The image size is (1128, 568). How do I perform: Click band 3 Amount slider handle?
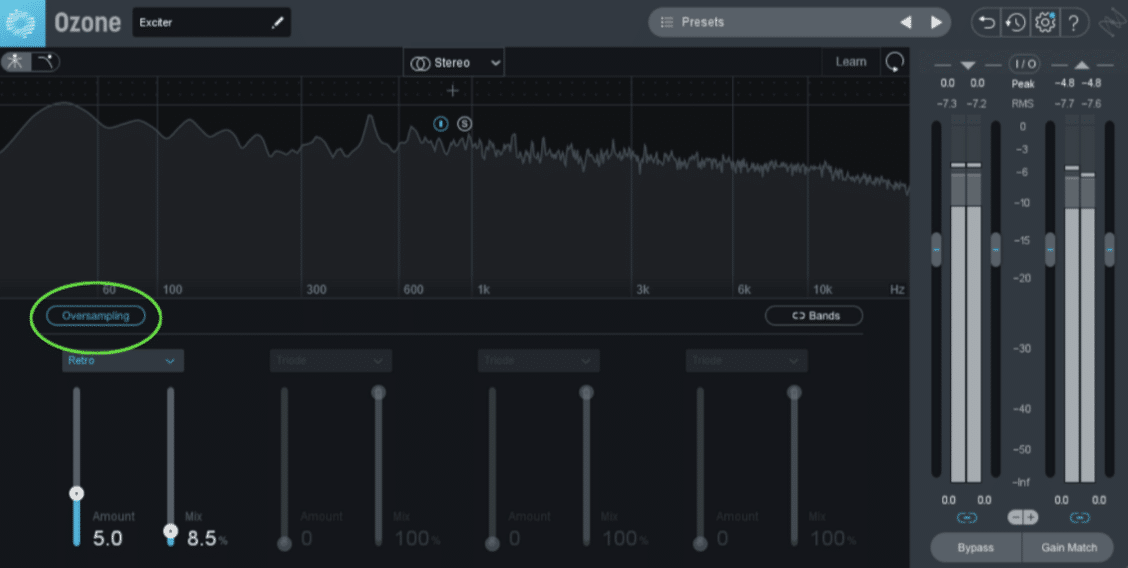(x=492, y=544)
